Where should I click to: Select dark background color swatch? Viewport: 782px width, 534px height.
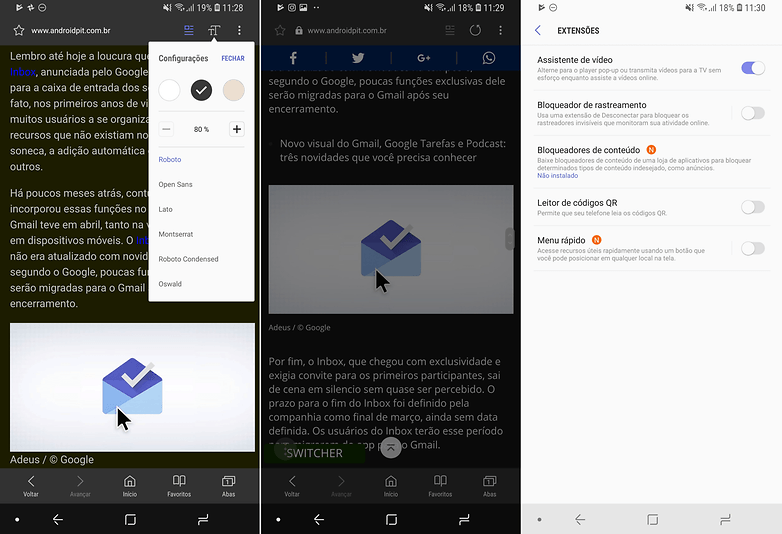click(x=201, y=90)
